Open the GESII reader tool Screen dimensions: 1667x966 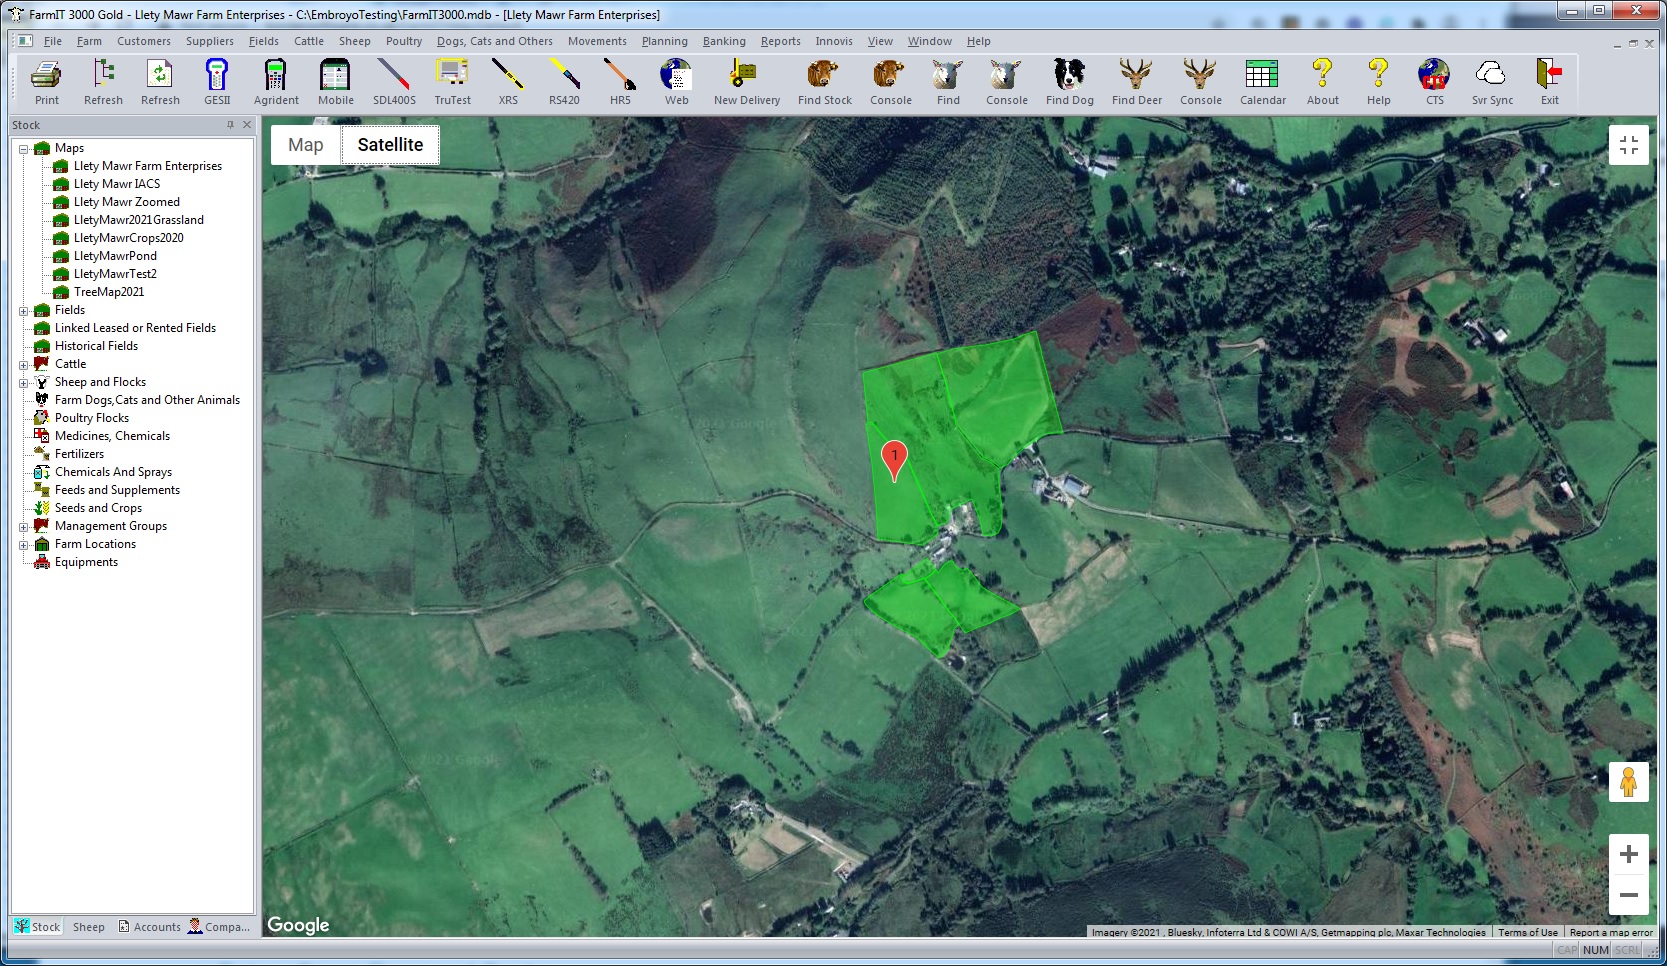tap(217, 81)
